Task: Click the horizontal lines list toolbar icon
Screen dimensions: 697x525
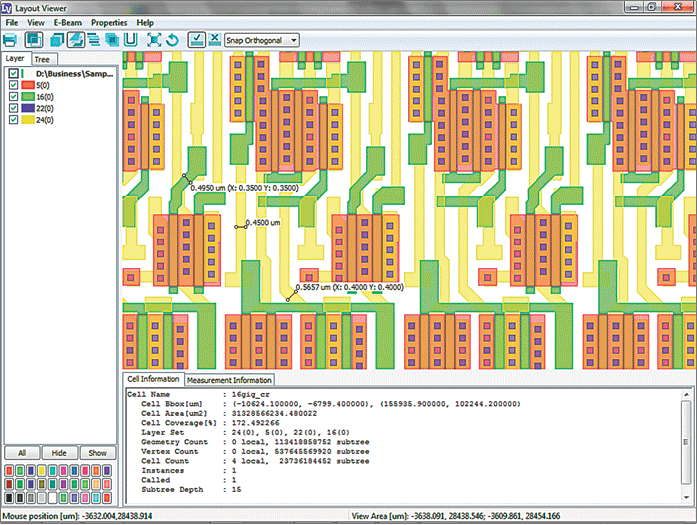Action: click(x=94, y=40)
